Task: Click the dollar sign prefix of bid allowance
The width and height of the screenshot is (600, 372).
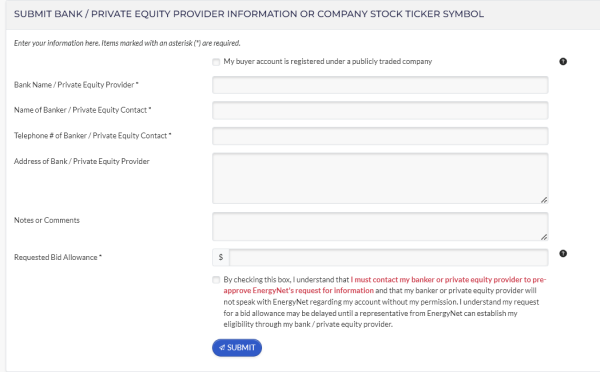Action: [221, 257]
